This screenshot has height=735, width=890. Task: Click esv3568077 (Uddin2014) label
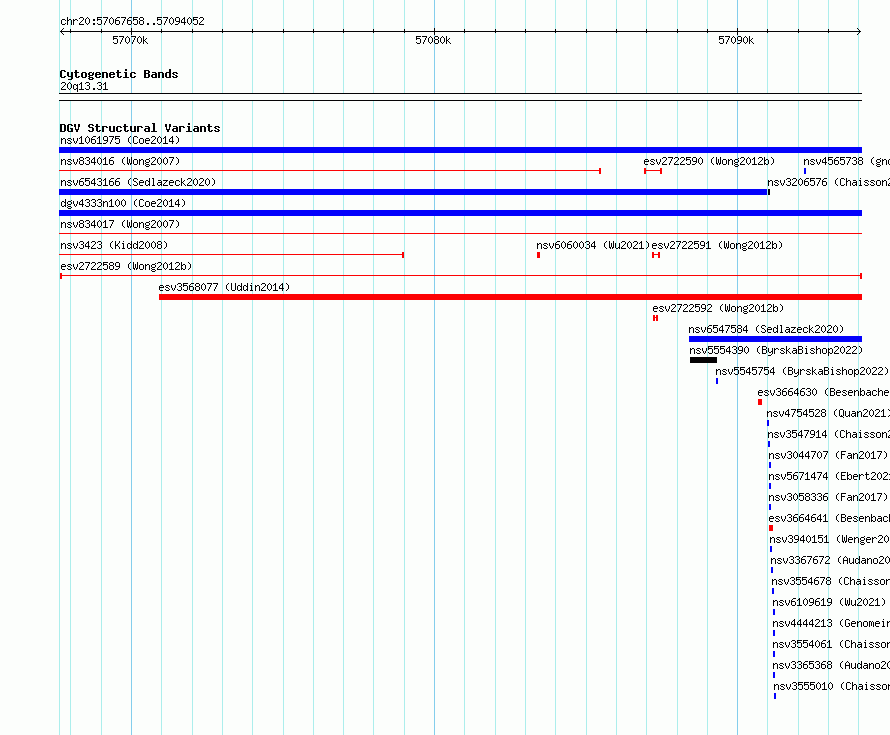coord(224,287)
